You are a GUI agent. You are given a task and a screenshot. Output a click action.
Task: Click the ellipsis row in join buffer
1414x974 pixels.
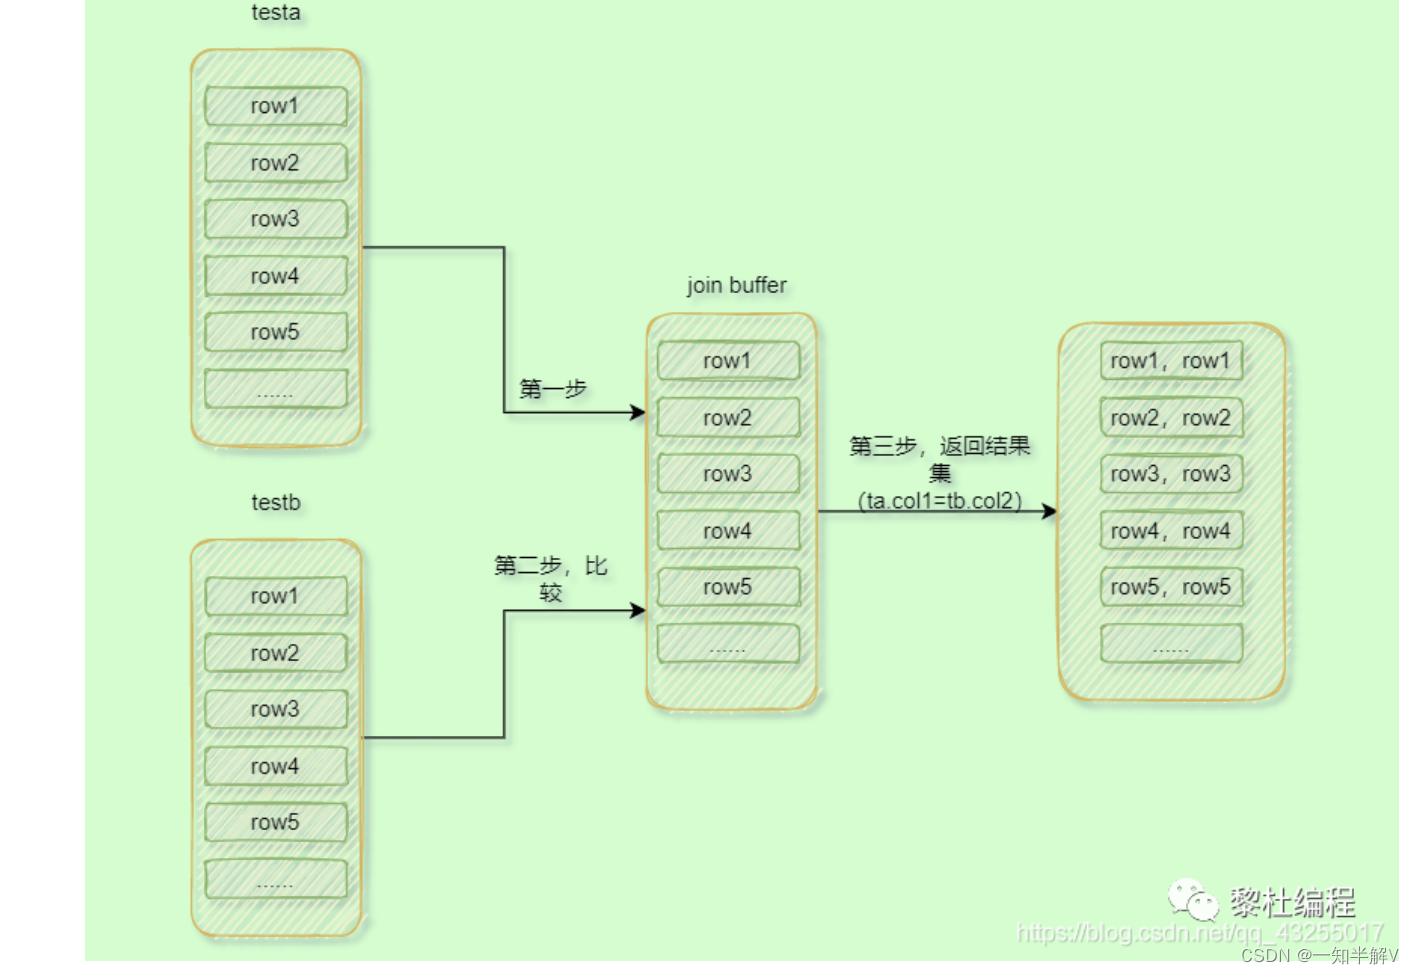coord(728,644)
